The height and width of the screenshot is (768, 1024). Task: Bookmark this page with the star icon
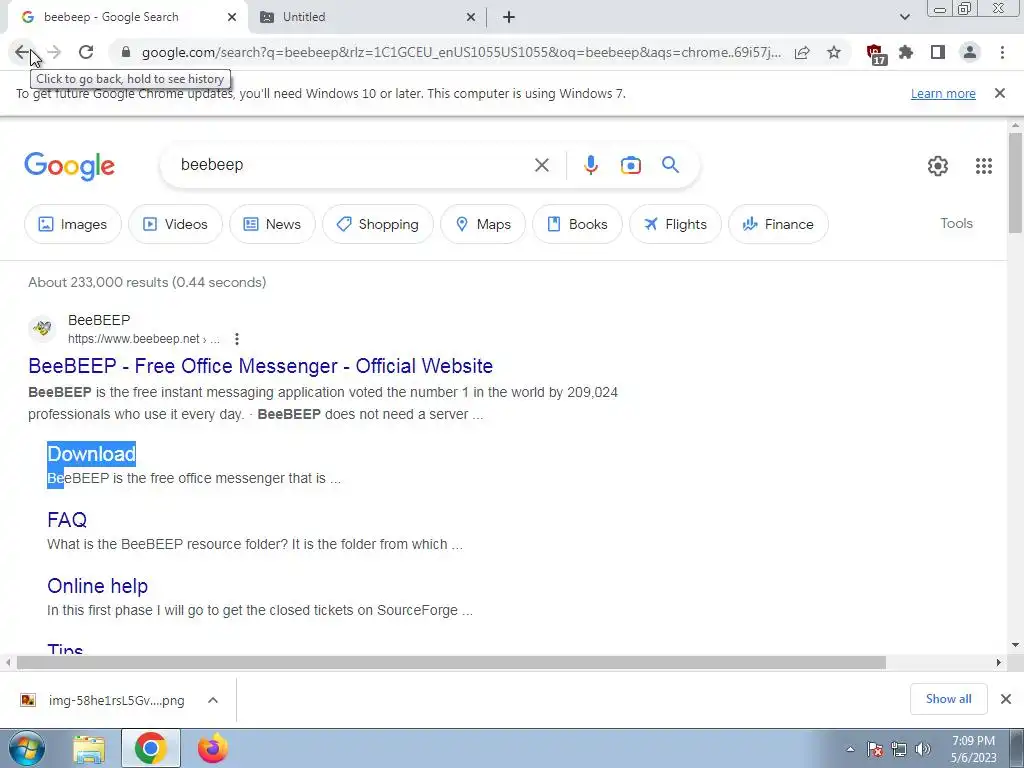[834, 52]
